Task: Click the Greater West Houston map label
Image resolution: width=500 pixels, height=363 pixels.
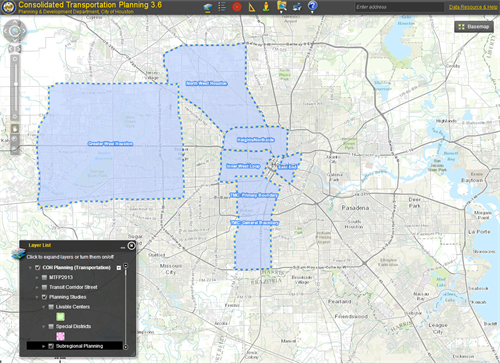Action: point(110,144)
